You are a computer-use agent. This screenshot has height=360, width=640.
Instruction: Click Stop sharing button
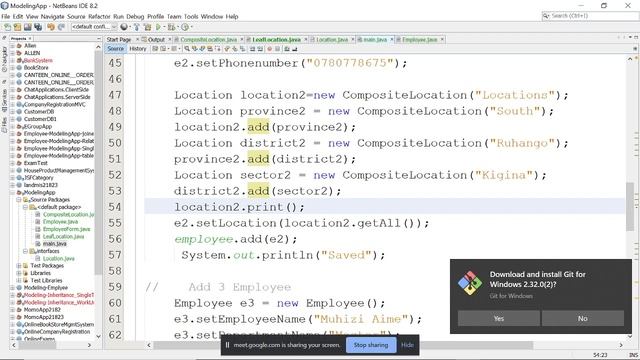pos(371,345)
